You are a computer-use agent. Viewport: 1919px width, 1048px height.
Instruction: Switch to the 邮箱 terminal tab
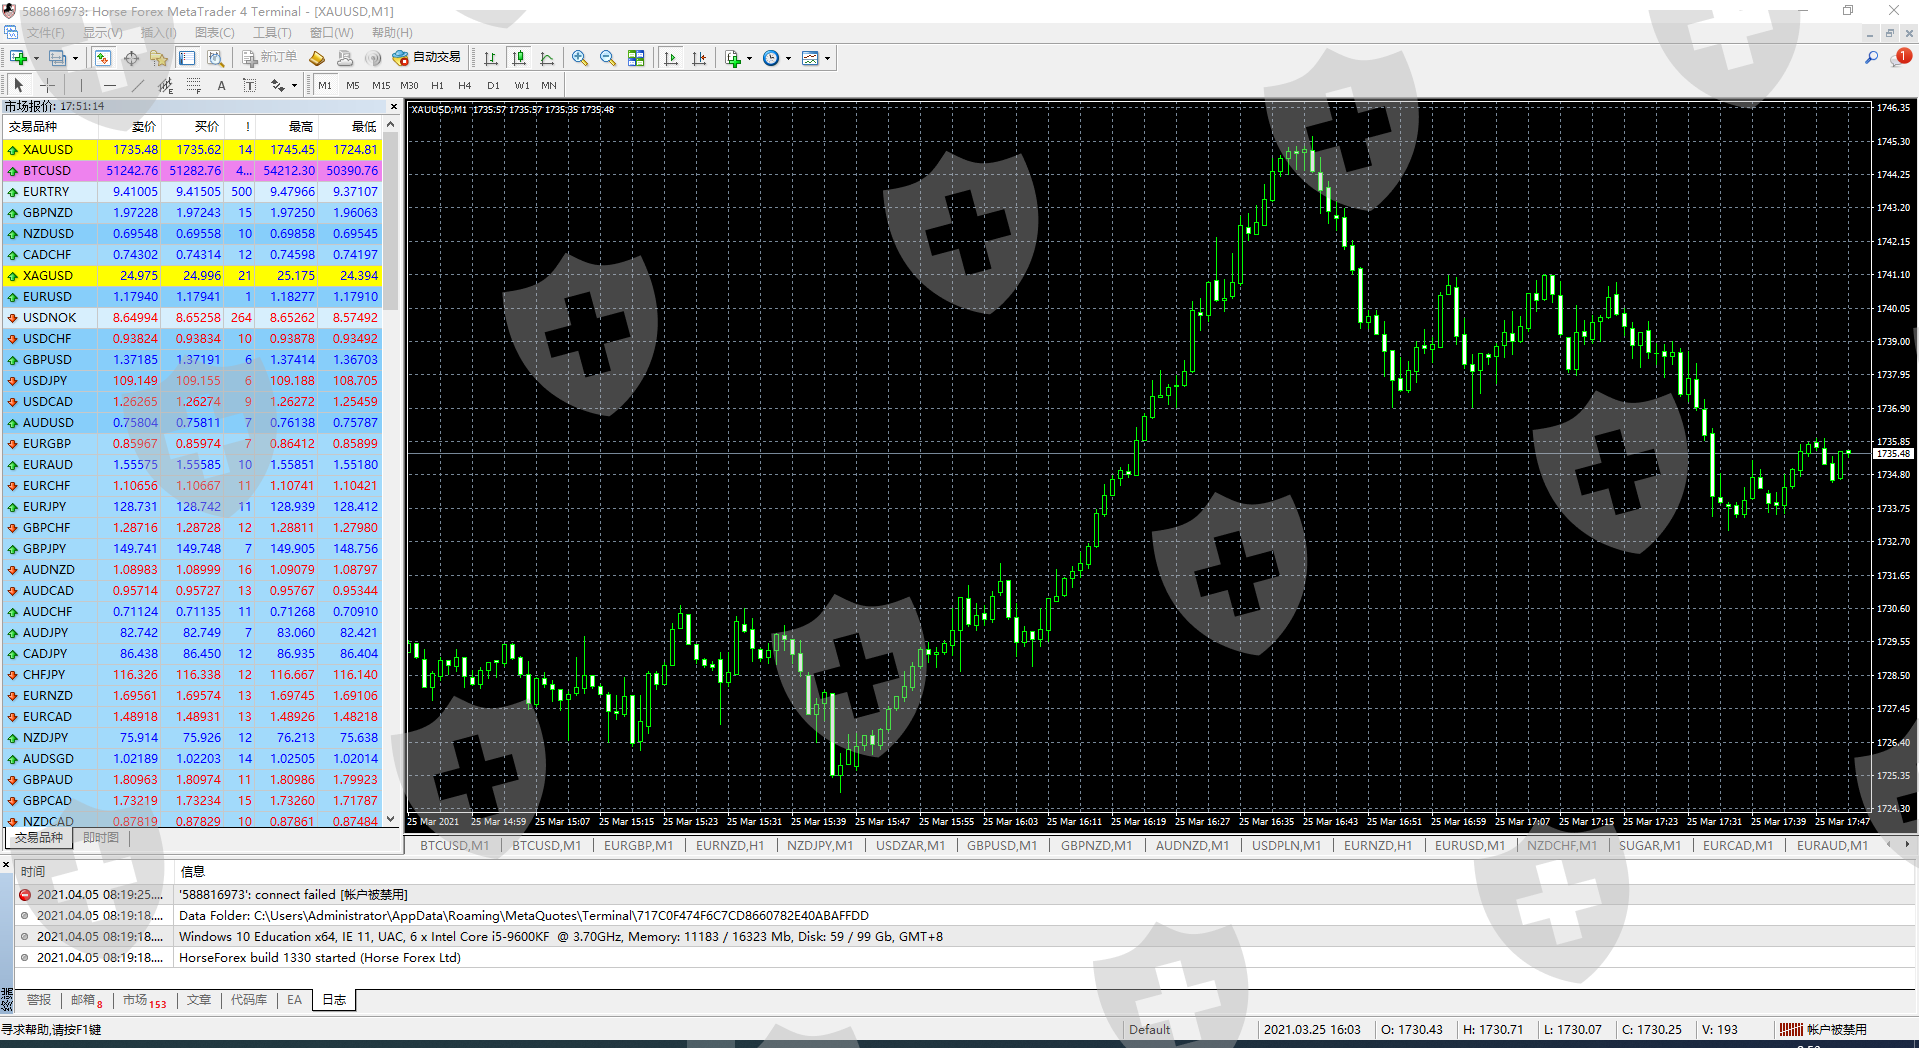(x=85, y=1000)
